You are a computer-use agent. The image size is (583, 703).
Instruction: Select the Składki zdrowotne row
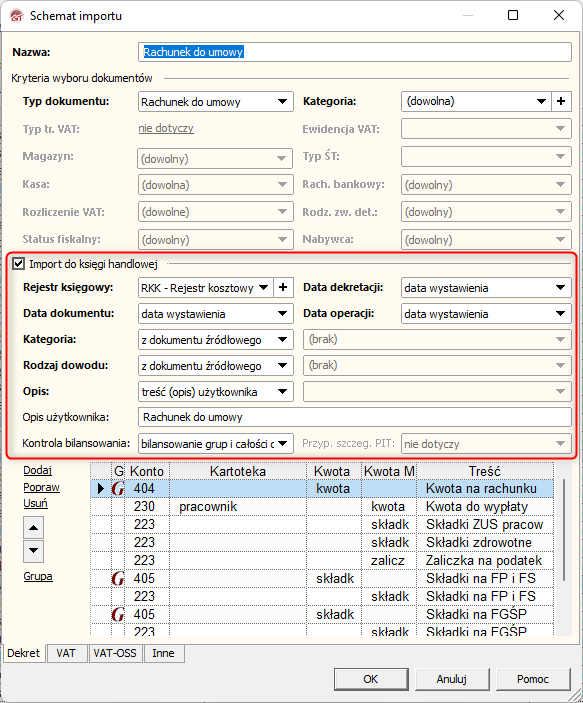(x=322, y=542)
